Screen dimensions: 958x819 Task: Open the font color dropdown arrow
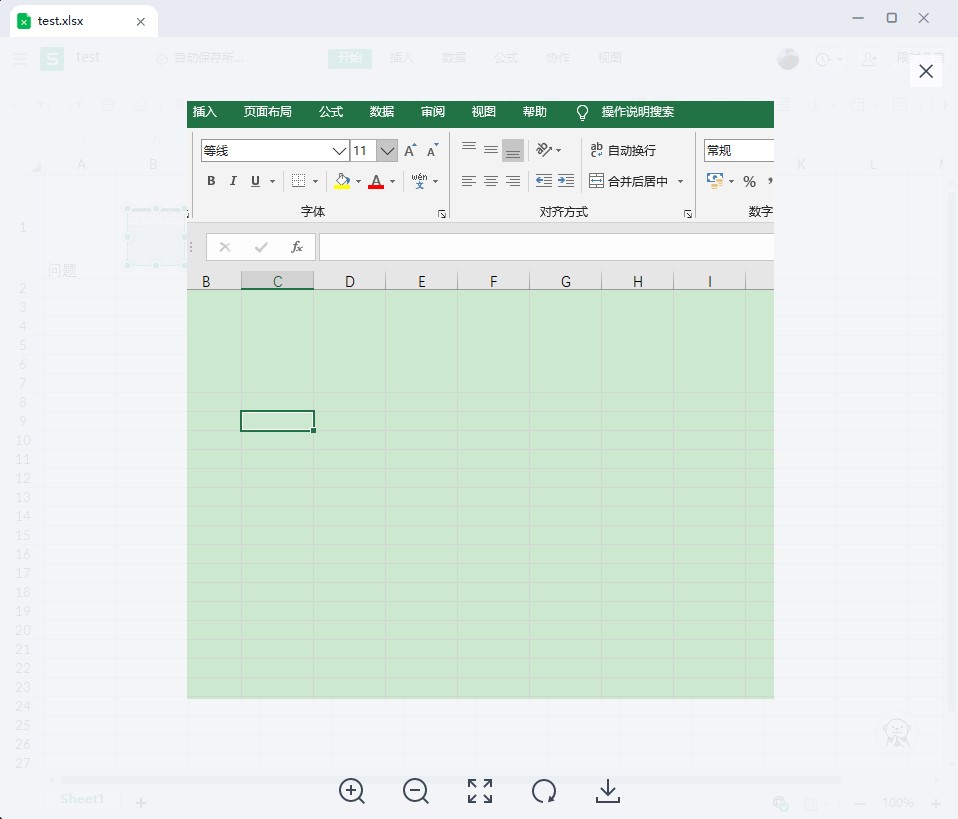click(x=392, y=182)
